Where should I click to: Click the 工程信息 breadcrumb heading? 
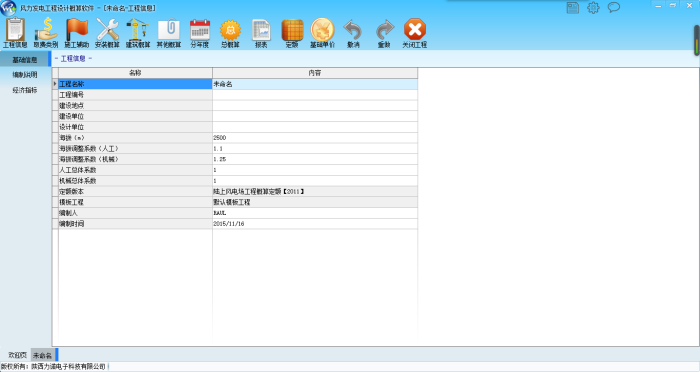tap(73, 59)
